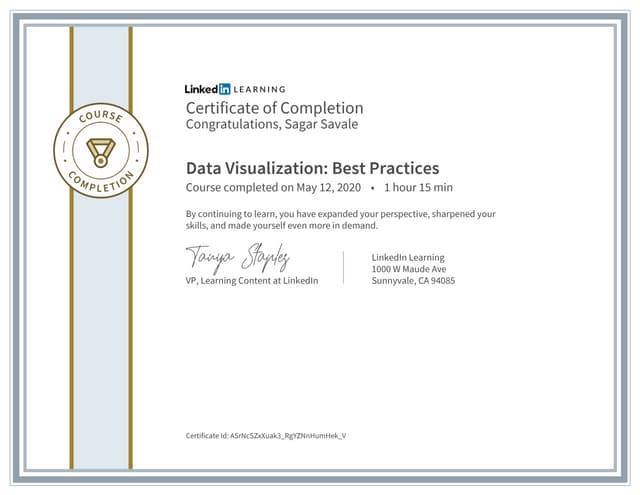Click the paragraph starting "By continuing to learn"
This screenshot has height=495, width=640.
[340, 220]
